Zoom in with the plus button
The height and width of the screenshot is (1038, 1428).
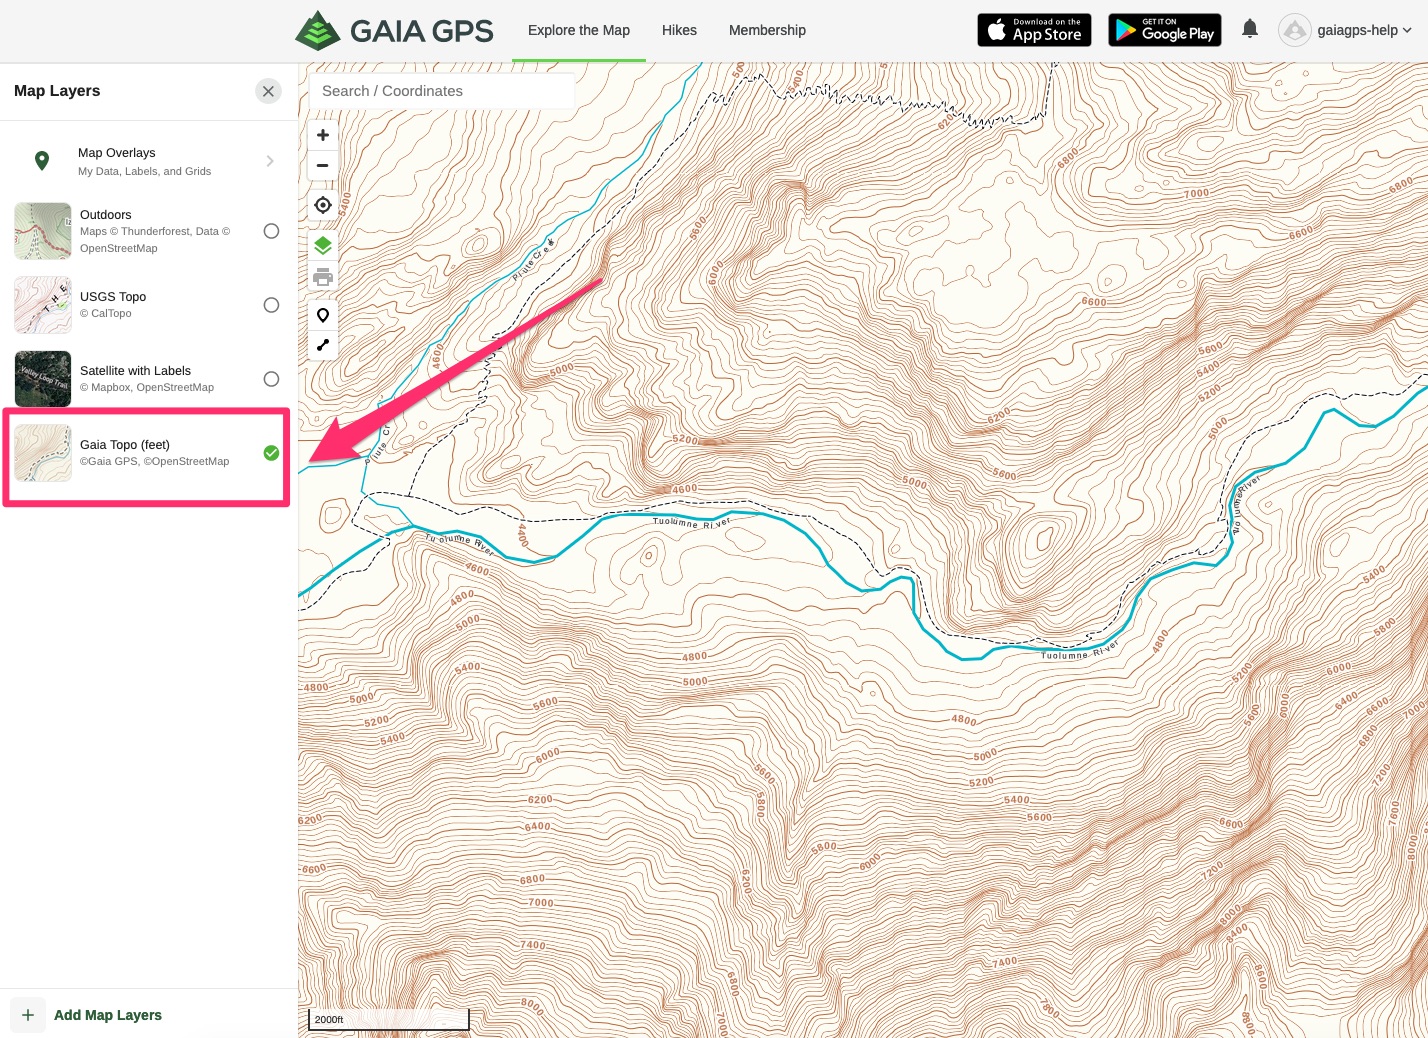(323, 135)
